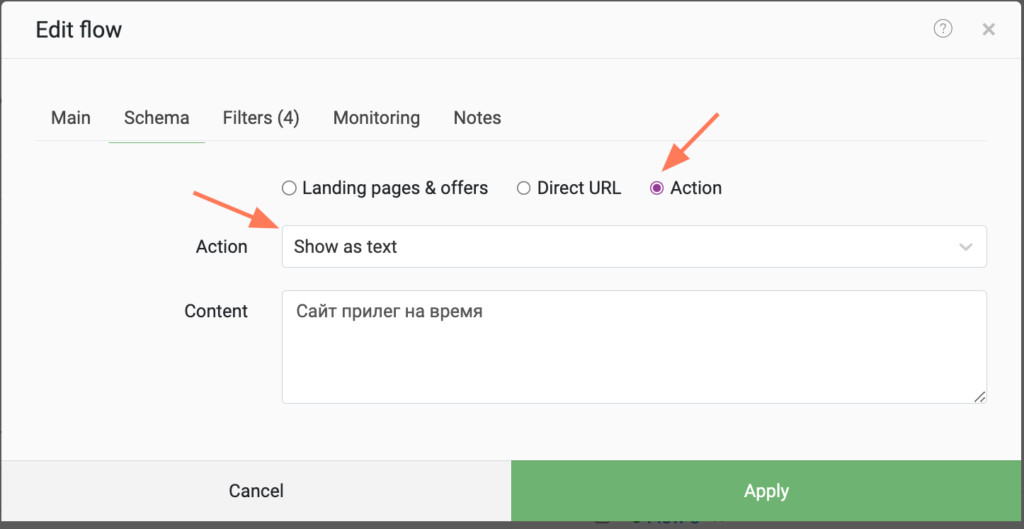This screenshot has height=529, width=1024.
Task: Select the Landing pages & offers radio button
Action: pyautogui.click(x=289, y=189)
